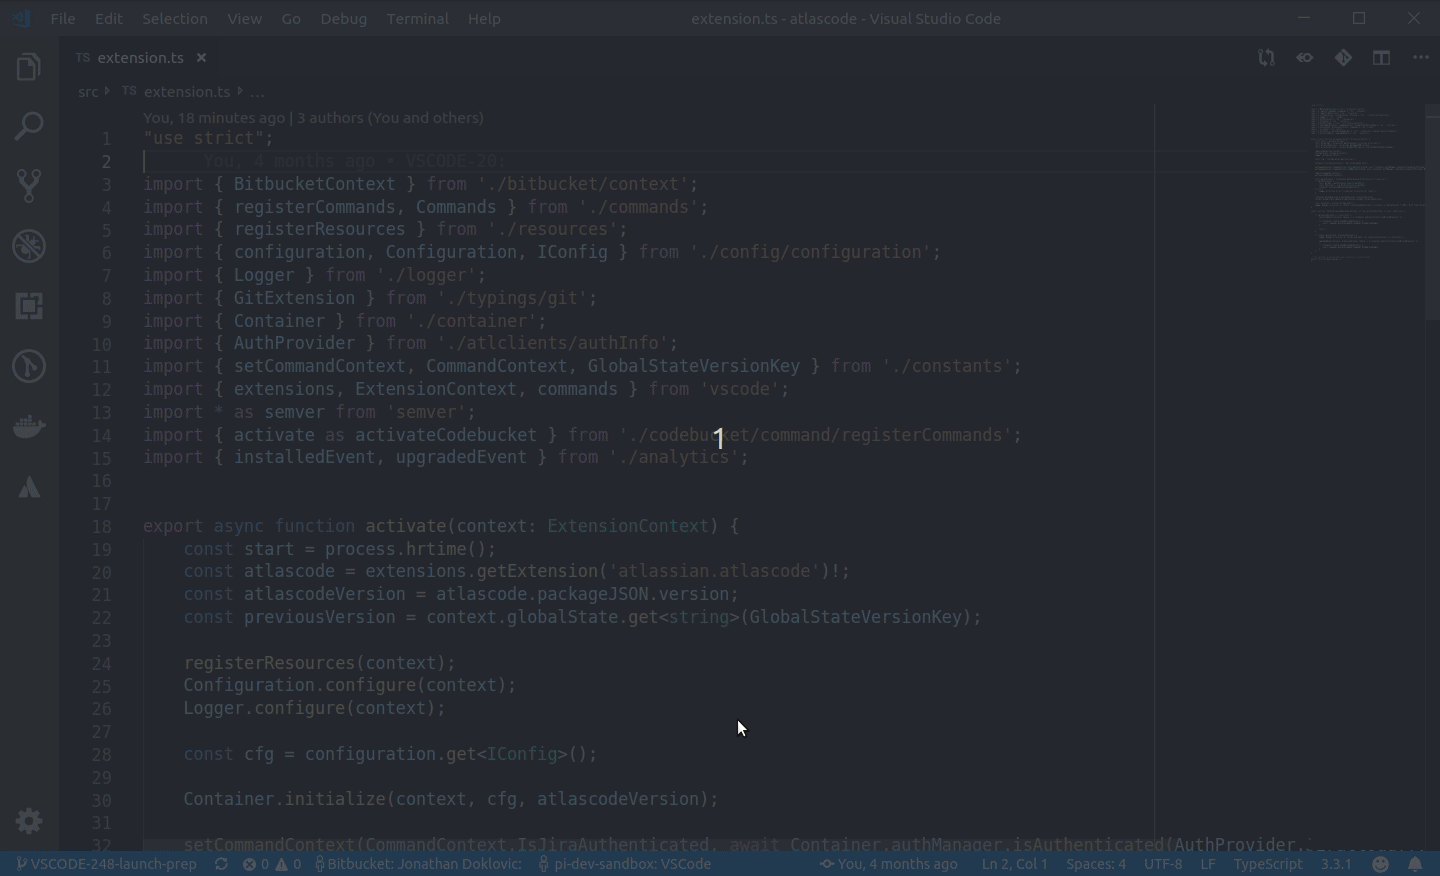
Task: Open the Extensions view in activity bar
Action: tap(29, 306)
